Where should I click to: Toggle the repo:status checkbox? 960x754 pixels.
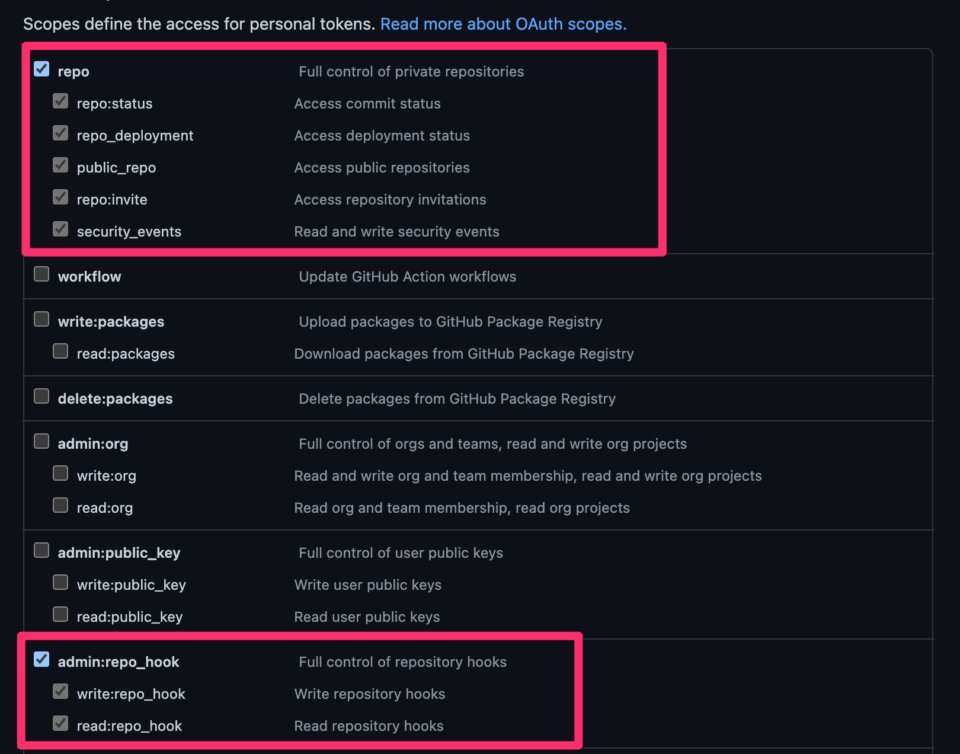[x=61, y=101]
